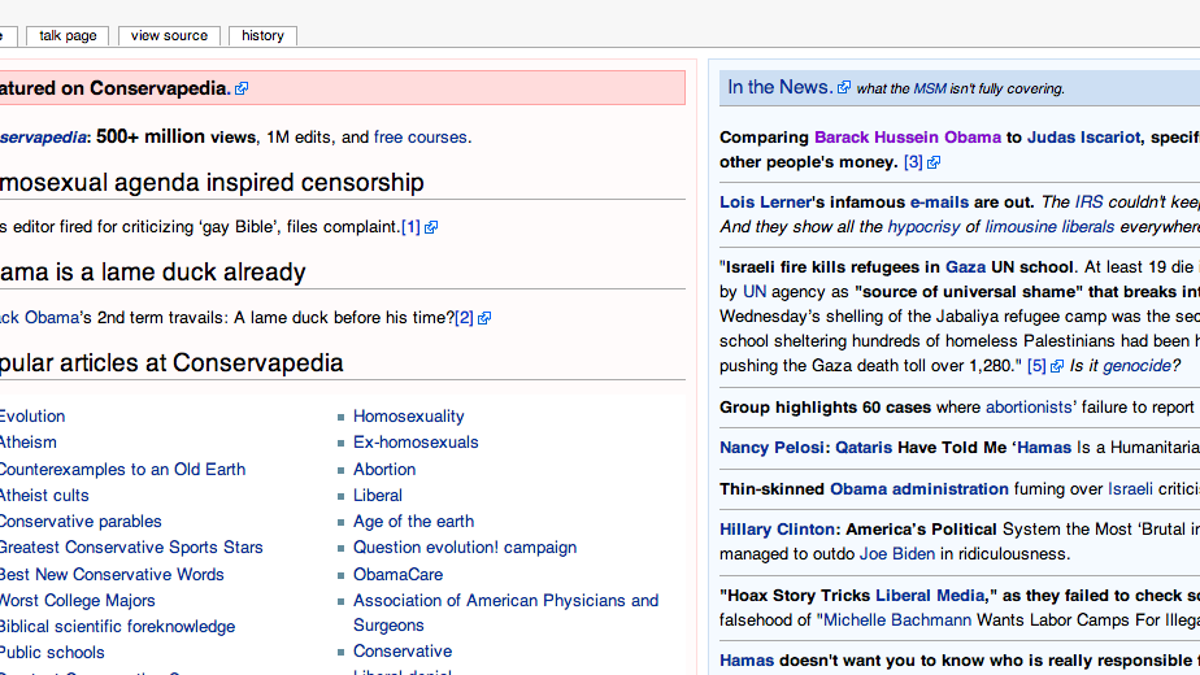
Task: Open the Michelle Bachmann link
Action: point(896,620)
